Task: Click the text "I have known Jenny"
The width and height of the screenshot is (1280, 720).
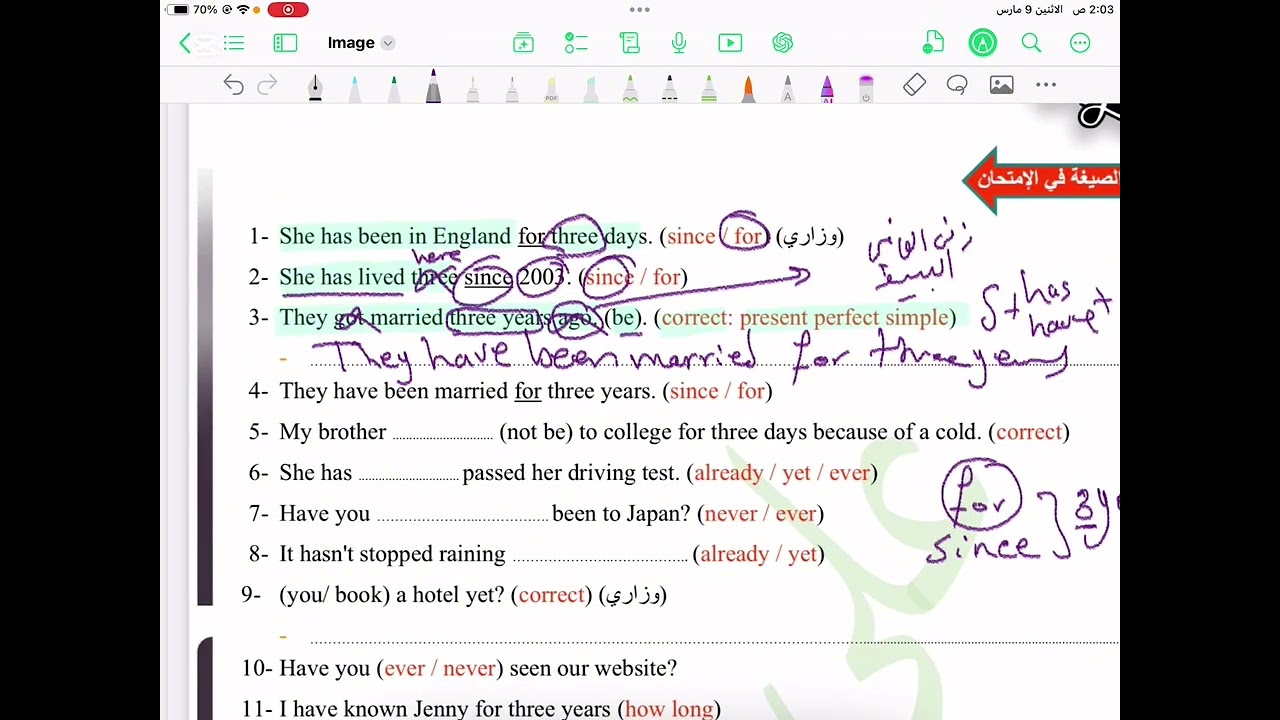Action: (x=374, y=709)
